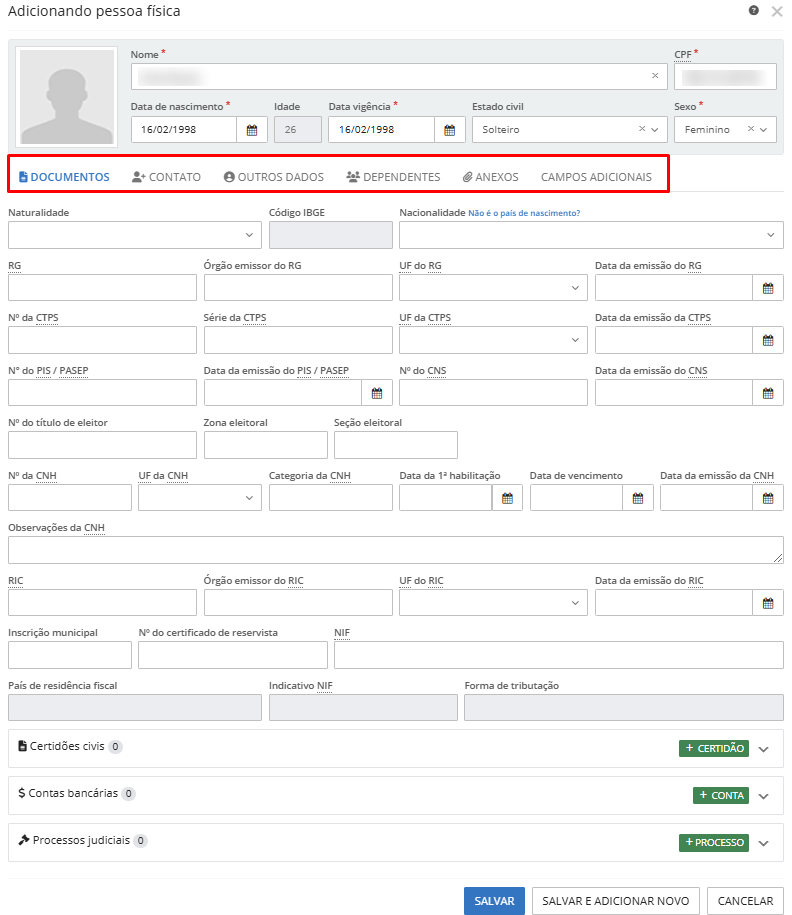Switch to the DEPENDENTES tab
792x915 pixels.
pos(393,177)
